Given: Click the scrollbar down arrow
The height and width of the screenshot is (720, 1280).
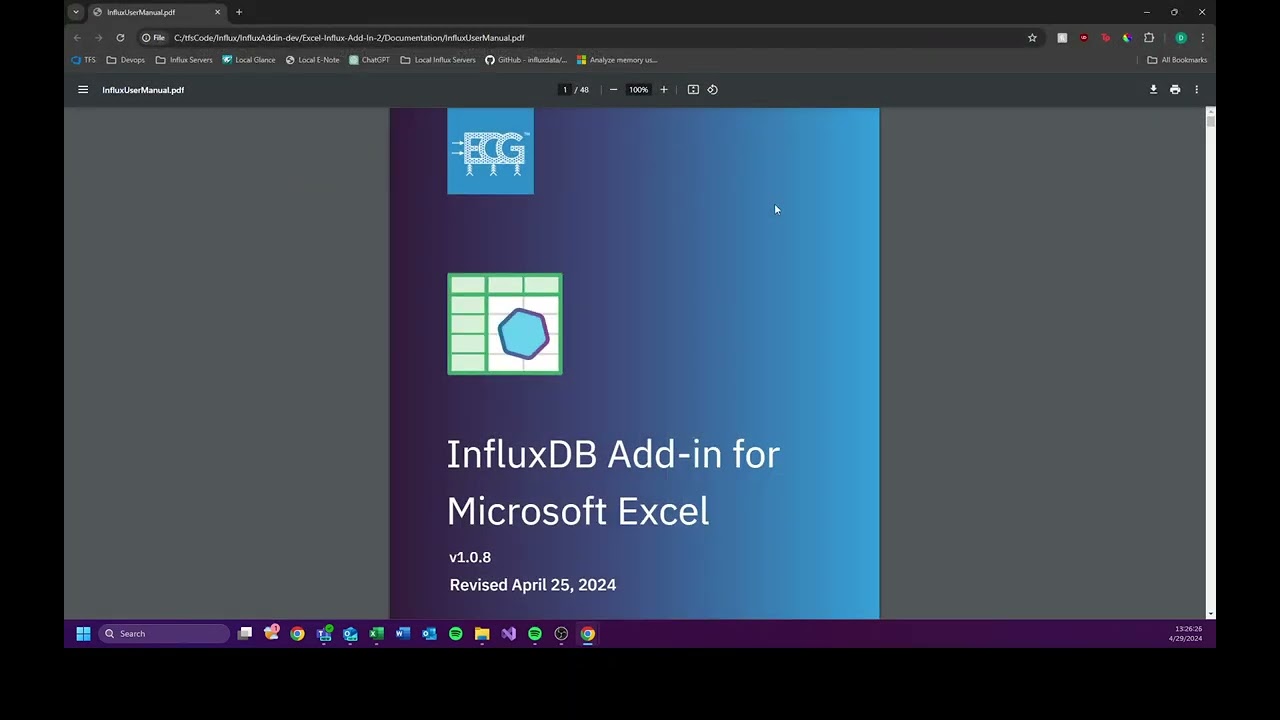Looking at the screenshot, I should click(x=1211, y=614).
